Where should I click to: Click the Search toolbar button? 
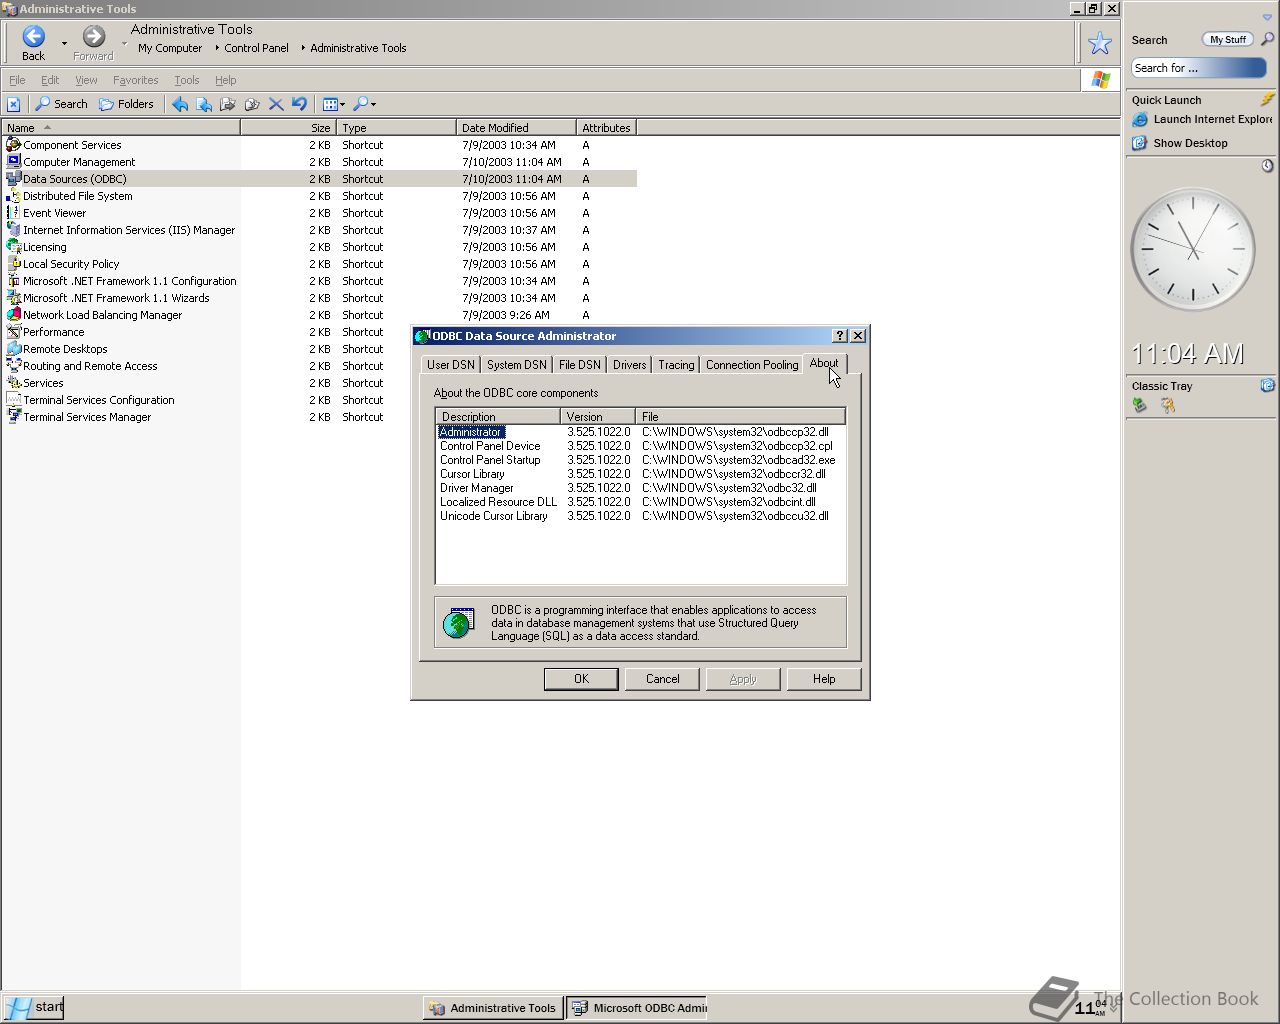(x=62, y=104)
